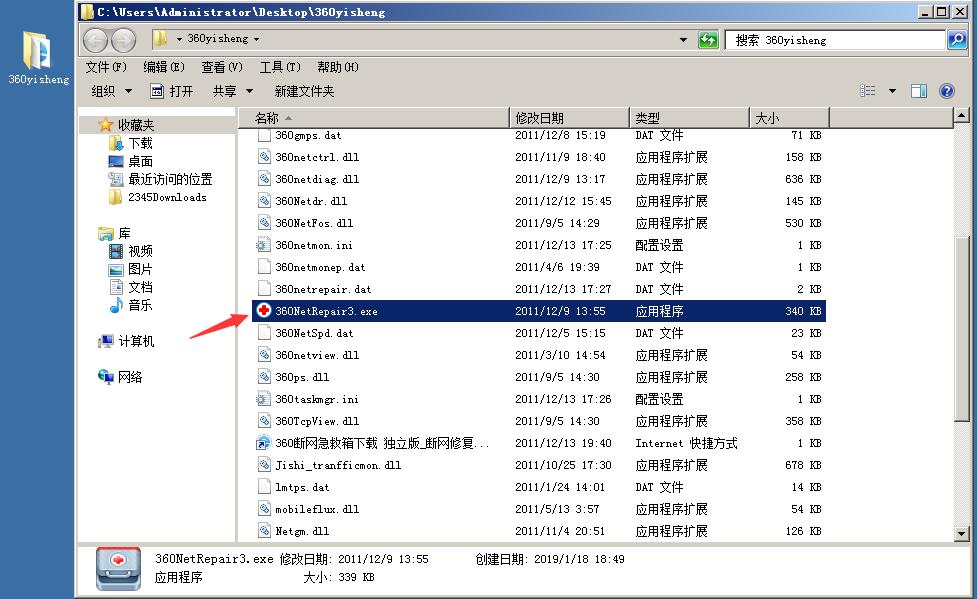
Task: Click the Back navigation arrow button
Action: click(x=95, y=41)
